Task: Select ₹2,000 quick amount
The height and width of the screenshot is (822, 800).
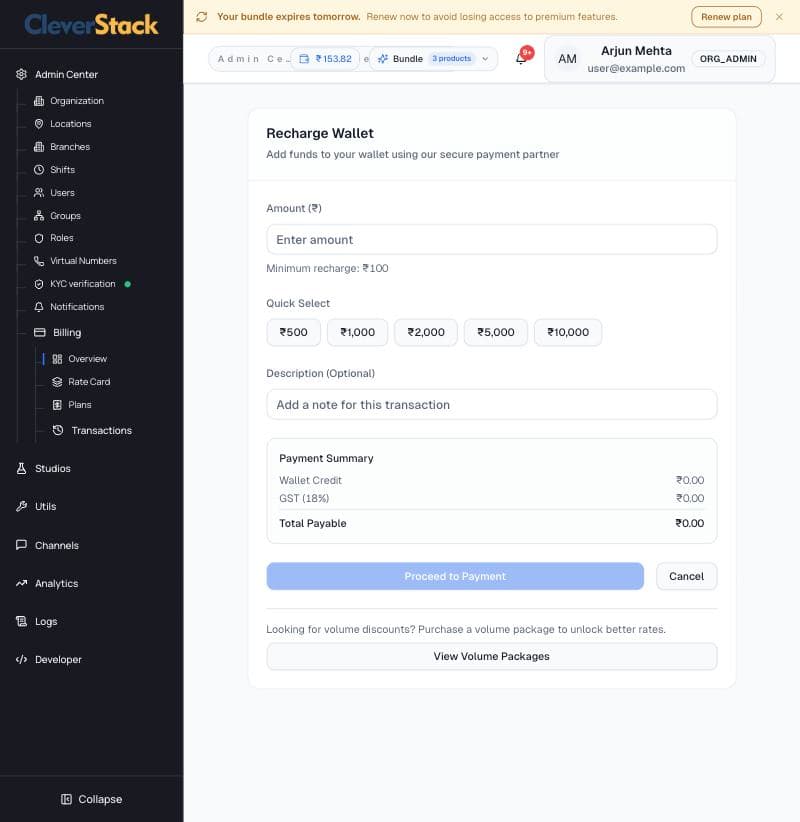Action: pos(426,332)
